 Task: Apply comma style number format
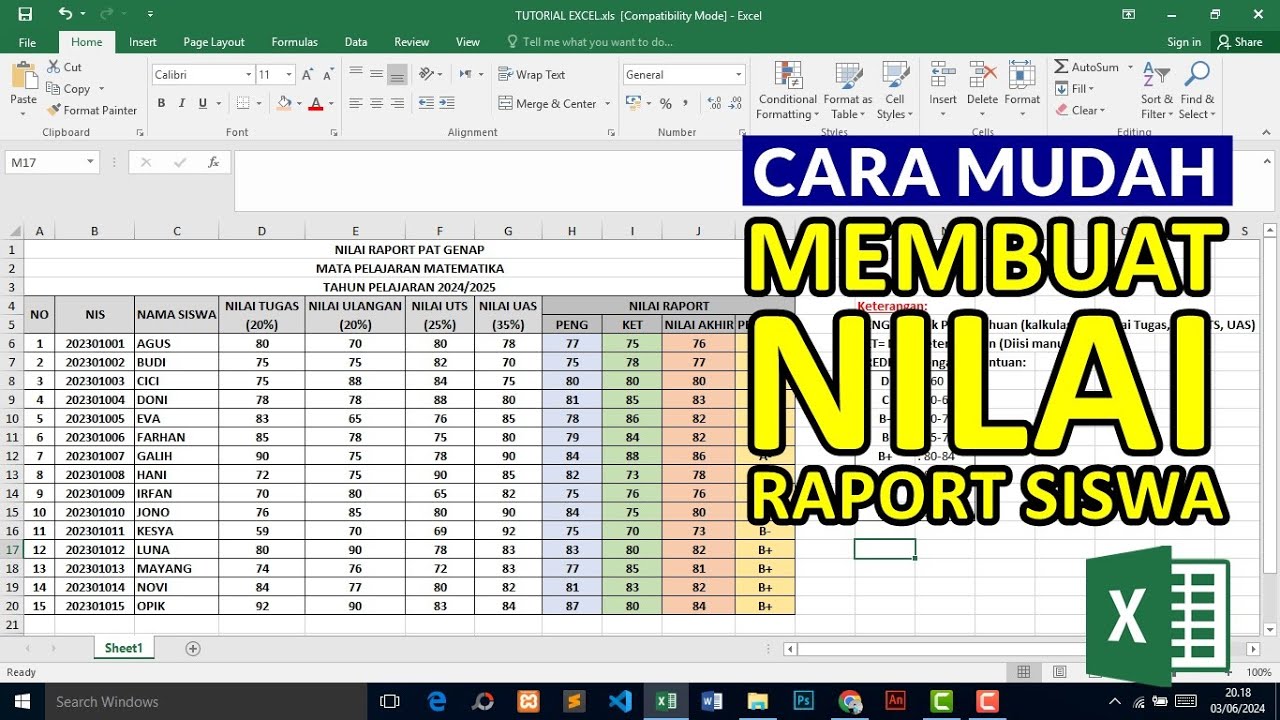[x=687, y=103]
